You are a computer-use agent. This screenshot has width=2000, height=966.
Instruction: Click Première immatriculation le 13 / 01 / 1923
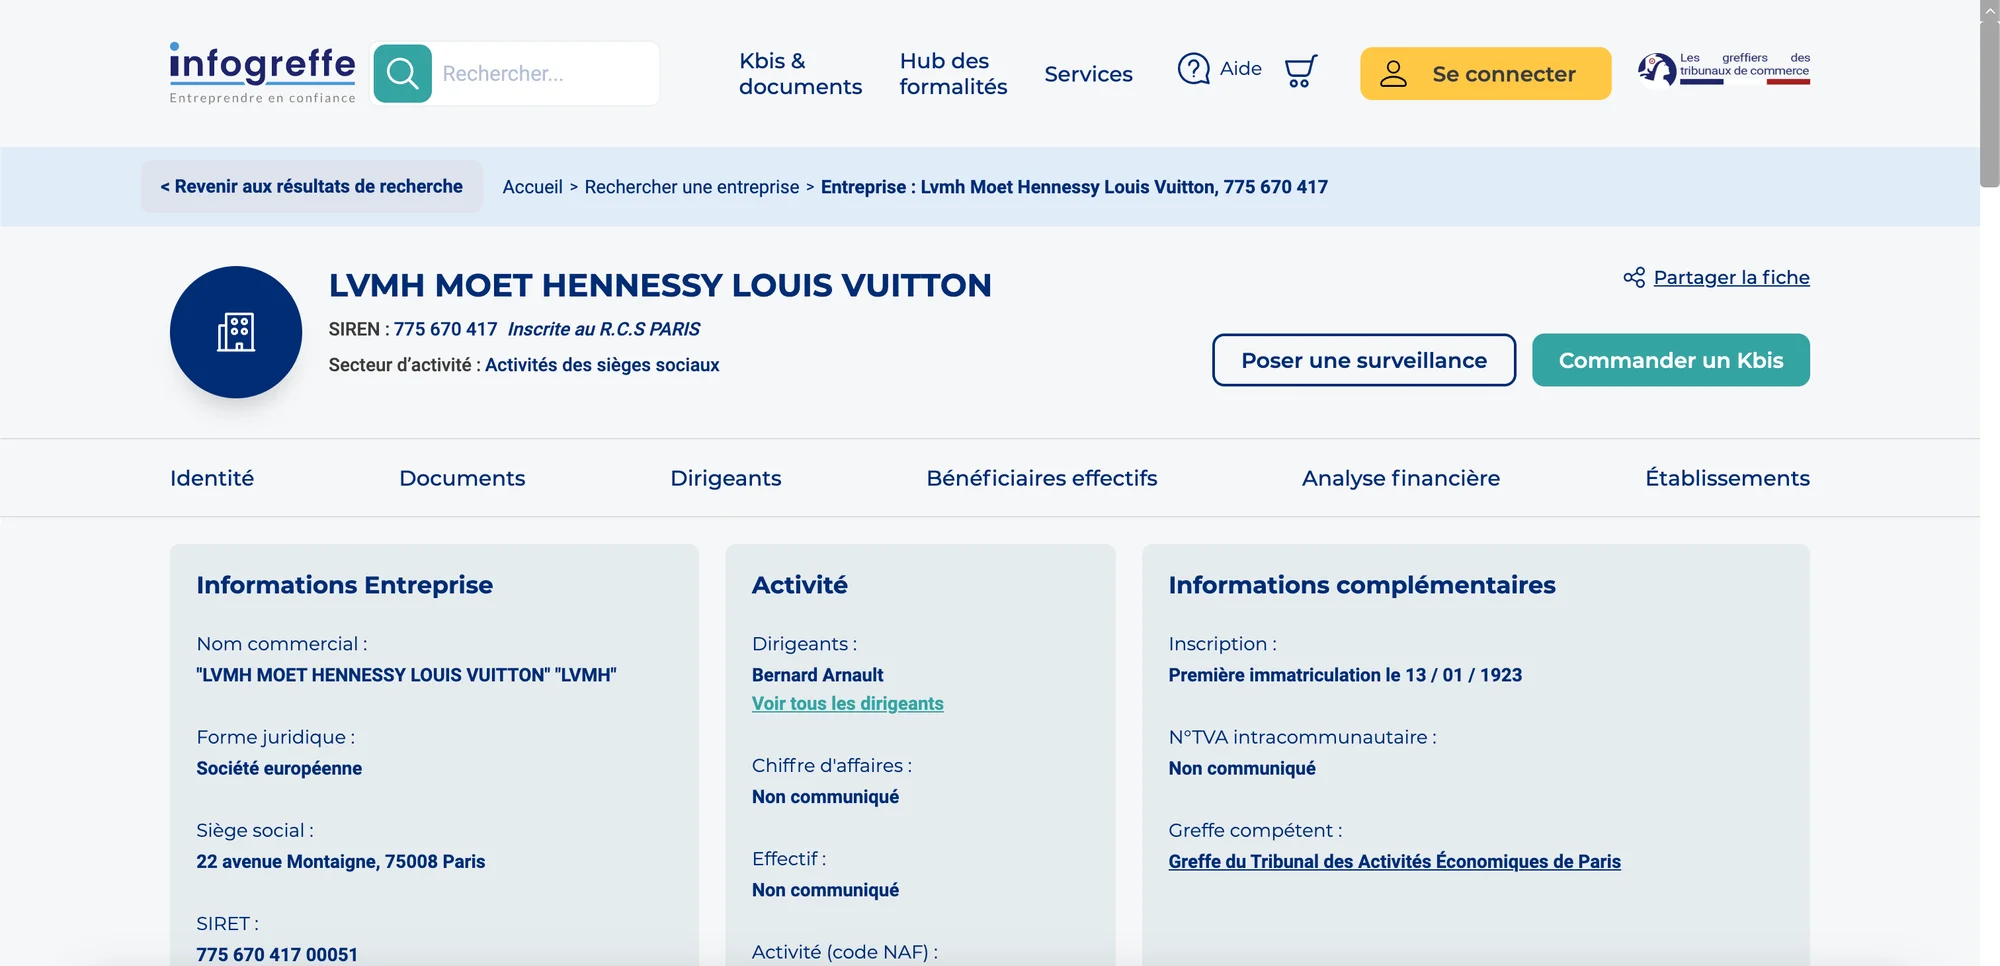click(1345, 675)
